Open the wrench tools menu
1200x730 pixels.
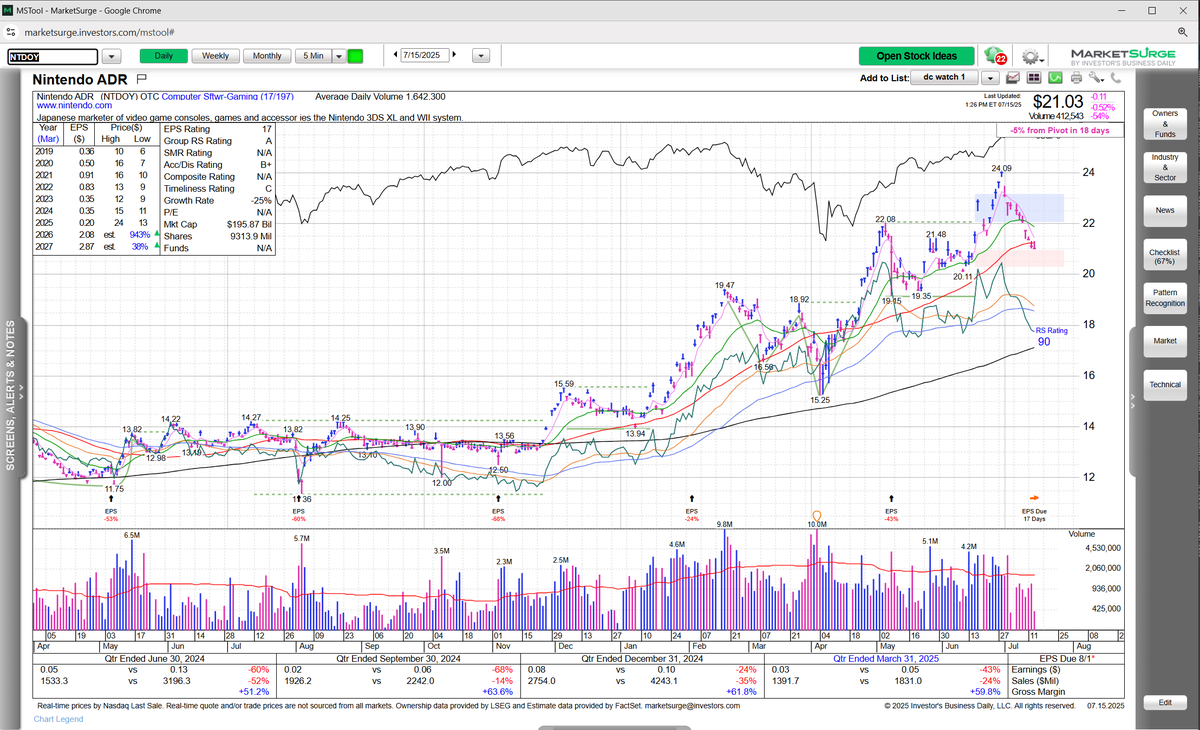[x=1096, y=77]
